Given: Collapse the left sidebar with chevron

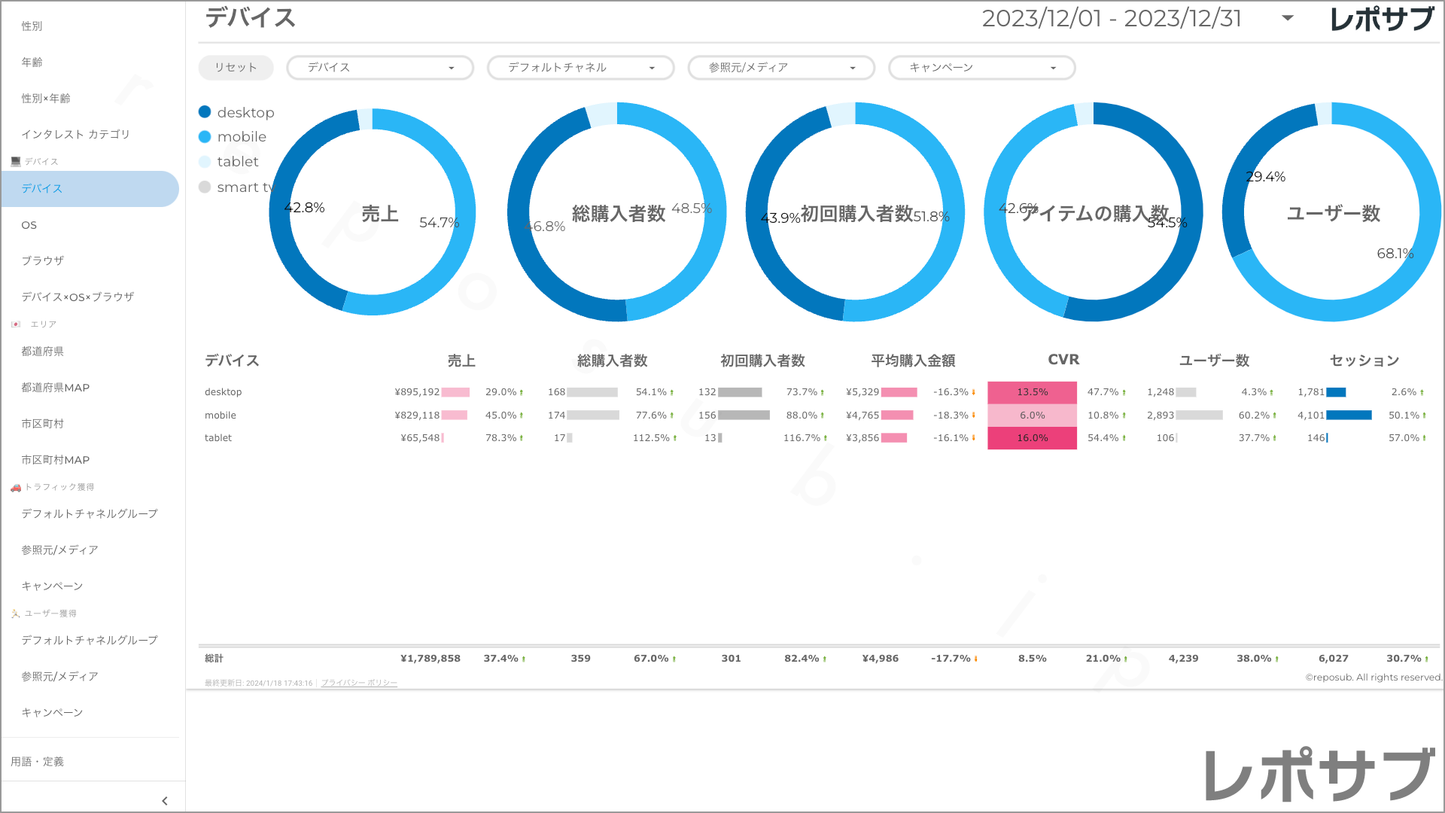Looking at the screenshot, I should [165, 801].
